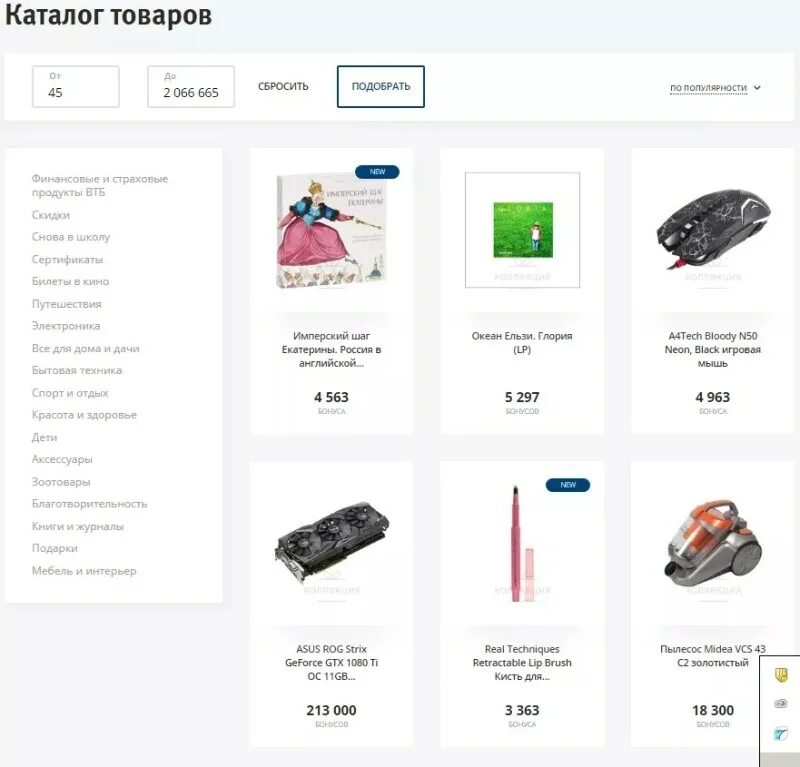The image size is (800, 767).
Task: Open the Midea vacuum cleaner image
Action: click(713, 542)
